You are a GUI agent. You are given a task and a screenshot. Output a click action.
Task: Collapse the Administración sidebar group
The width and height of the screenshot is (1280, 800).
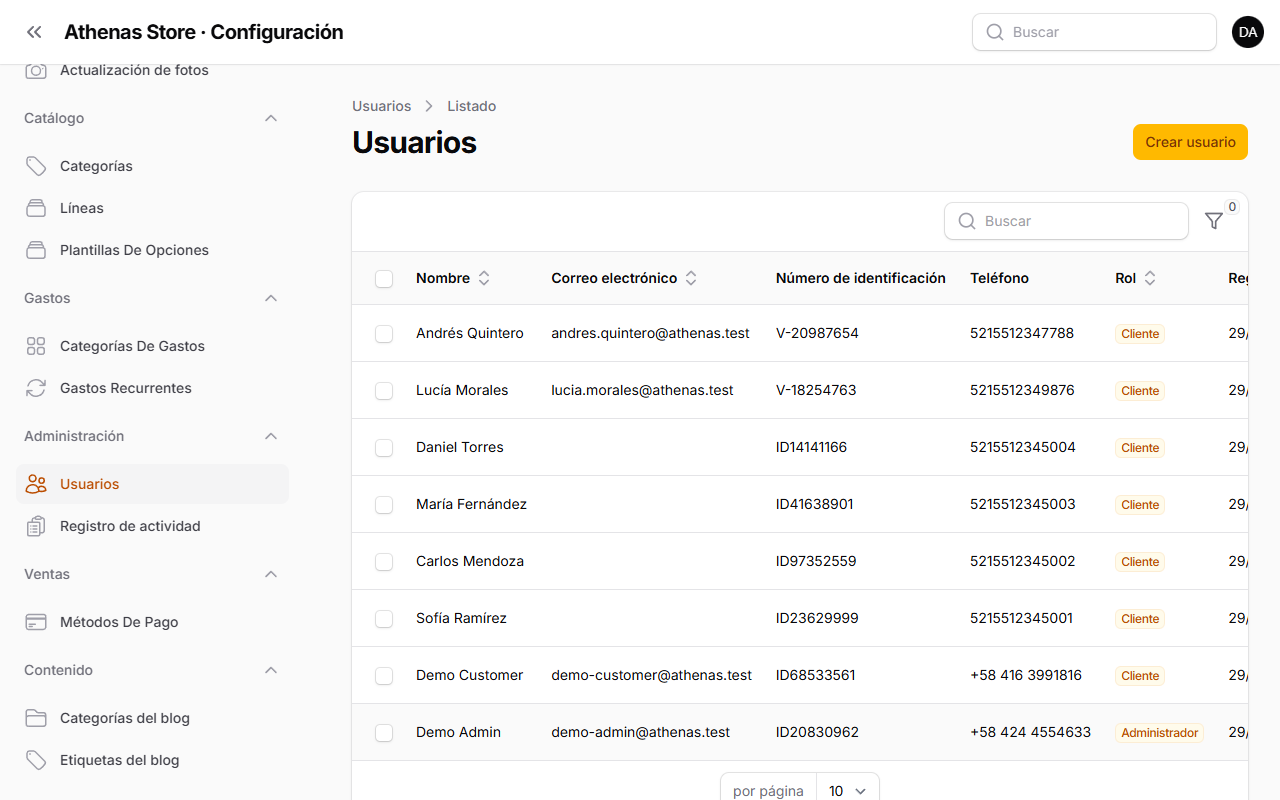[x=271, y=436]
